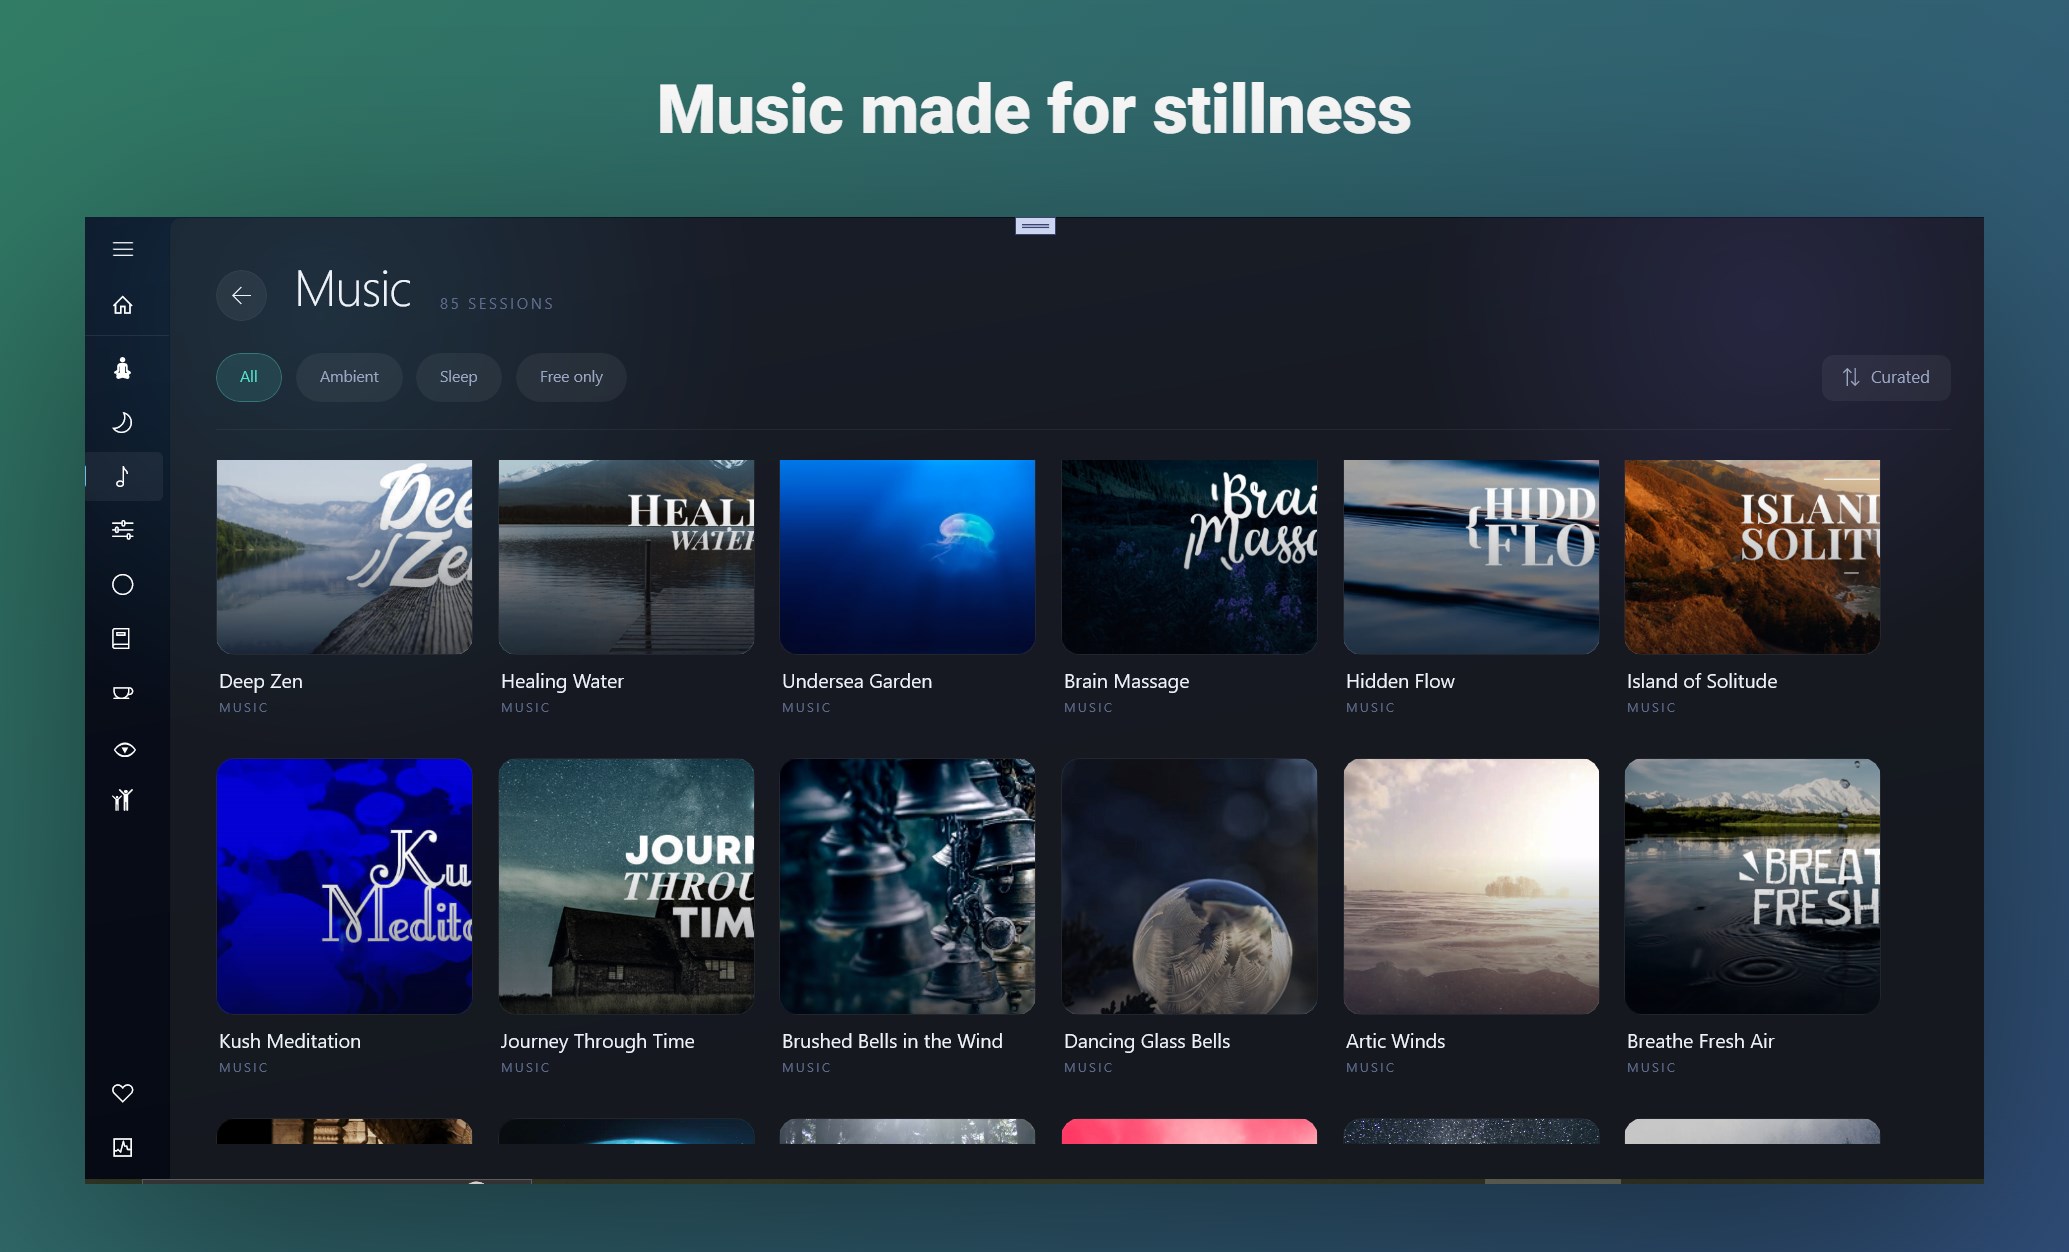Open the Healing Water session thumbnail

(626, 557)
